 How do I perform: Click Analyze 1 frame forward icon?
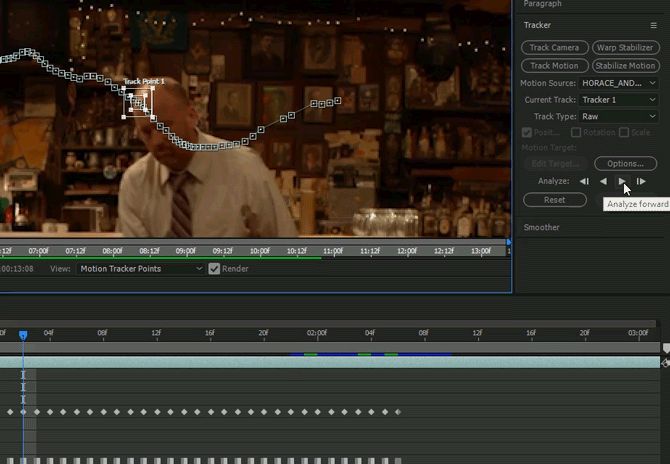[x=641, y=181]
